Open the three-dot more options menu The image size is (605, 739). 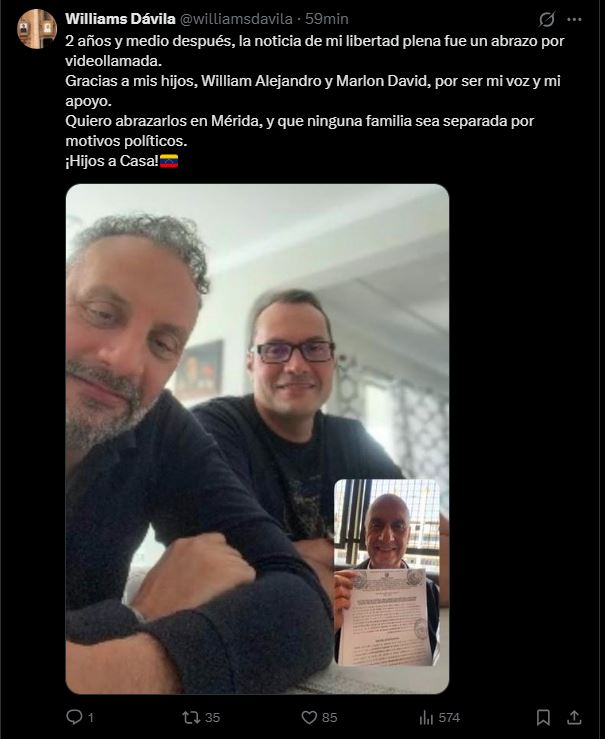574,19
